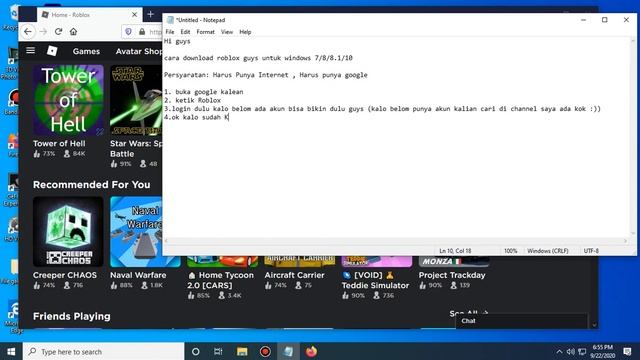Open the Games link in Roblox
The width and height of the screenshot is (640, 360).
click(86, 51)
